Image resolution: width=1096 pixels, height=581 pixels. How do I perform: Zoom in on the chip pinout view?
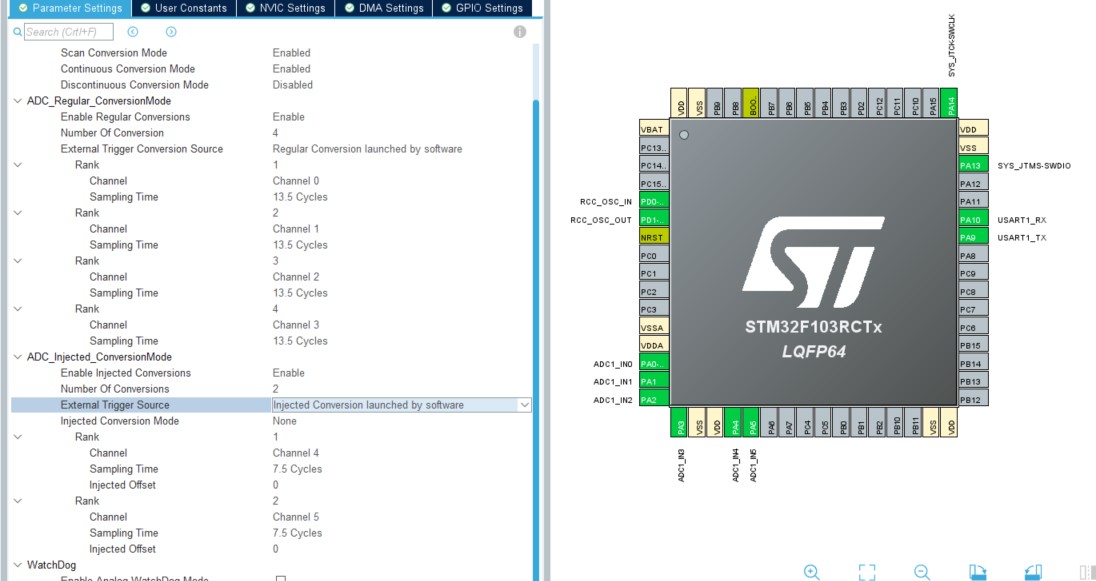tap(812, 572)
